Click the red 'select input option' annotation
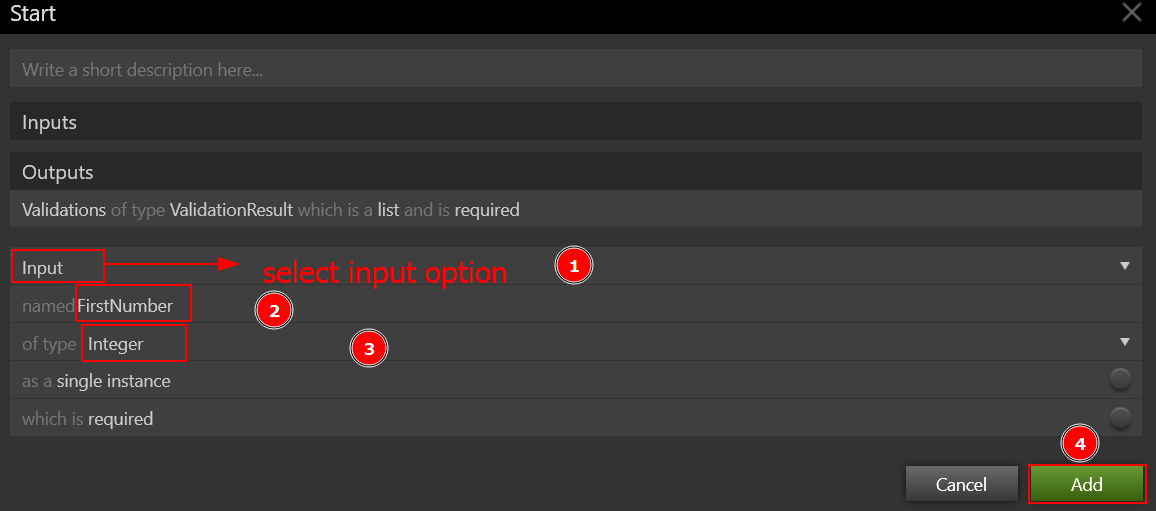Viewport: 1156px width, 511px height. 384,273
